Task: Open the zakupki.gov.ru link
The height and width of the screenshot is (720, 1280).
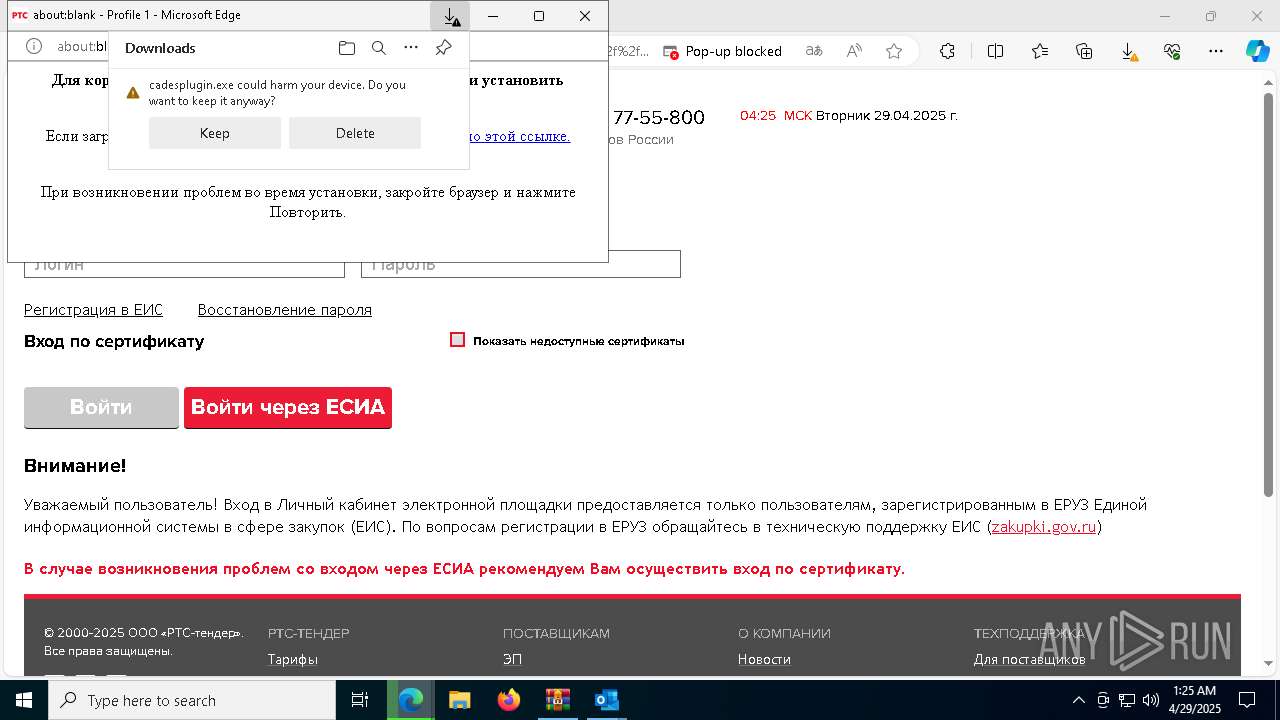Action: pos(1044,527)
